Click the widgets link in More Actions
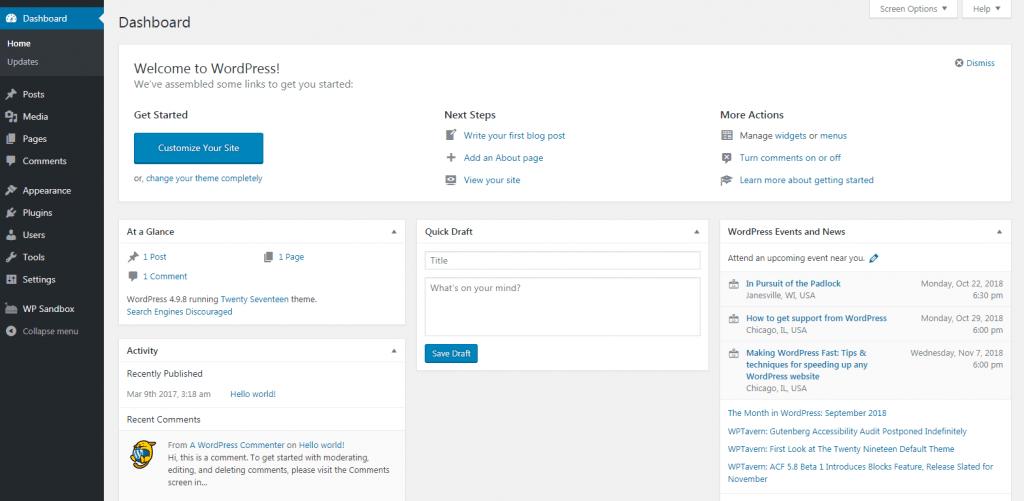 tap(790, 136)
